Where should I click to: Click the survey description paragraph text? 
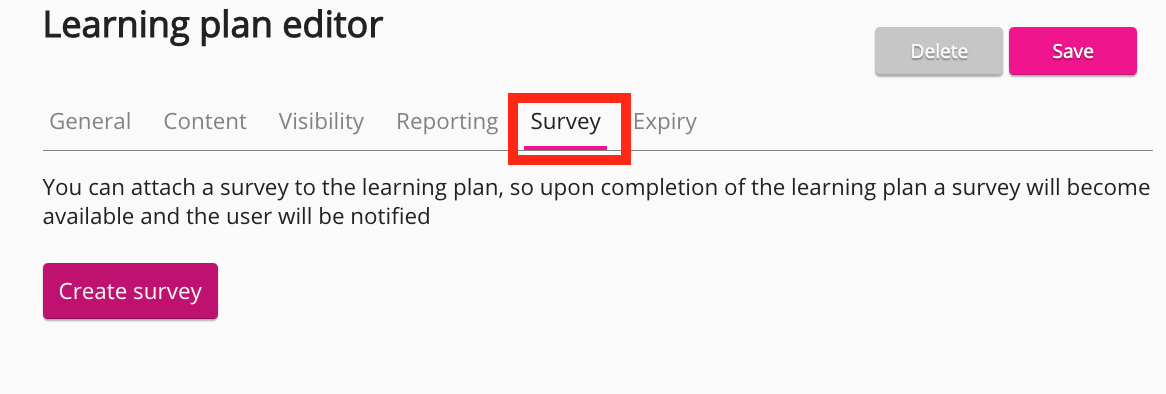pos(596,201)
